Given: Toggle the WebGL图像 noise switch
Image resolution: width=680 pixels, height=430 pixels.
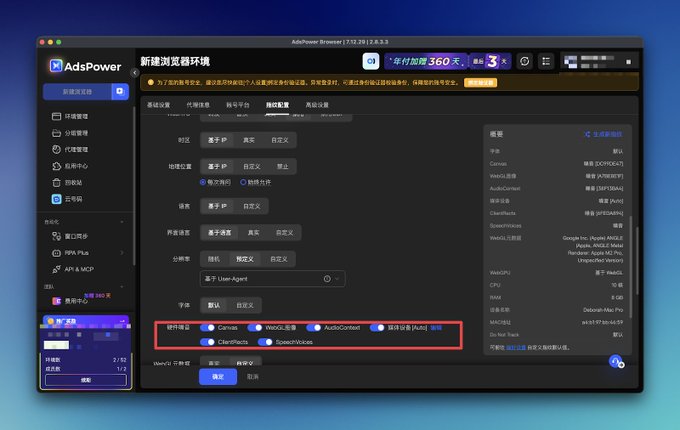Looking at the screenshot, I should (x=255, y=328).
